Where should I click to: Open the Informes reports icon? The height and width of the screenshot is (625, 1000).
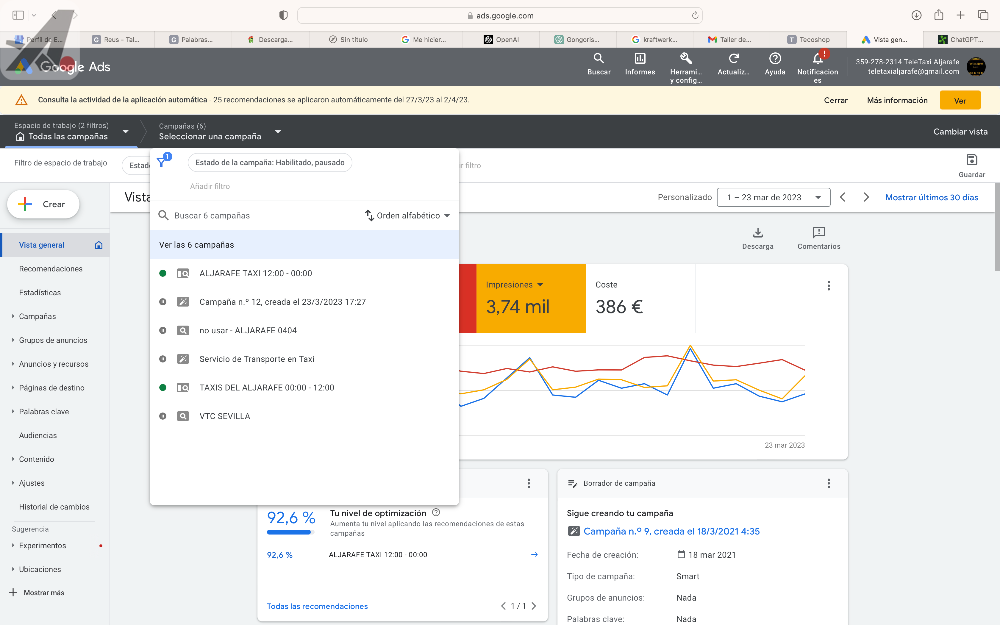click(640, 60)
